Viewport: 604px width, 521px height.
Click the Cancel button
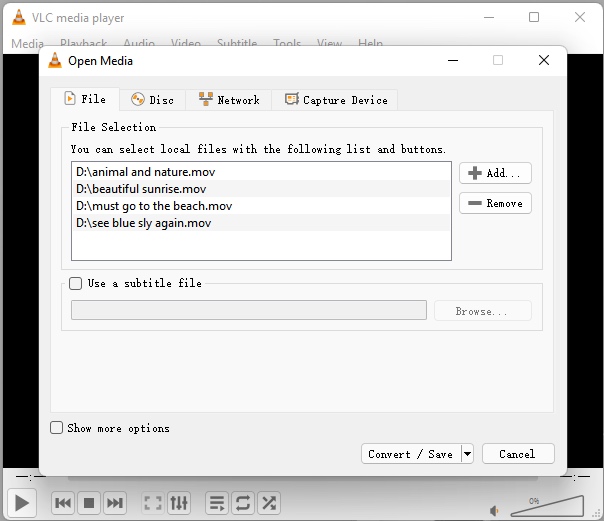(518, 454)
